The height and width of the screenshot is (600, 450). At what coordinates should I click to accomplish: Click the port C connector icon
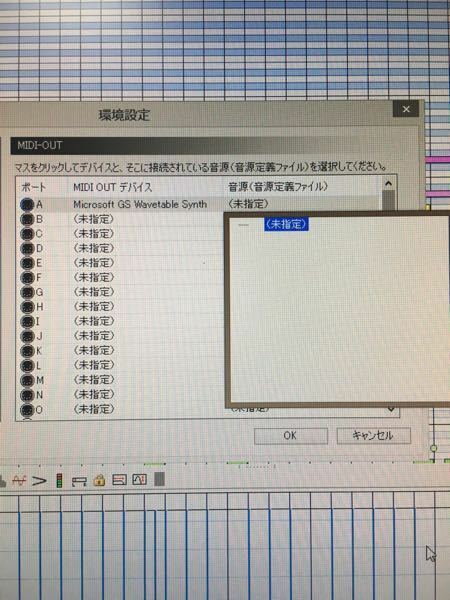coord(27,234)
